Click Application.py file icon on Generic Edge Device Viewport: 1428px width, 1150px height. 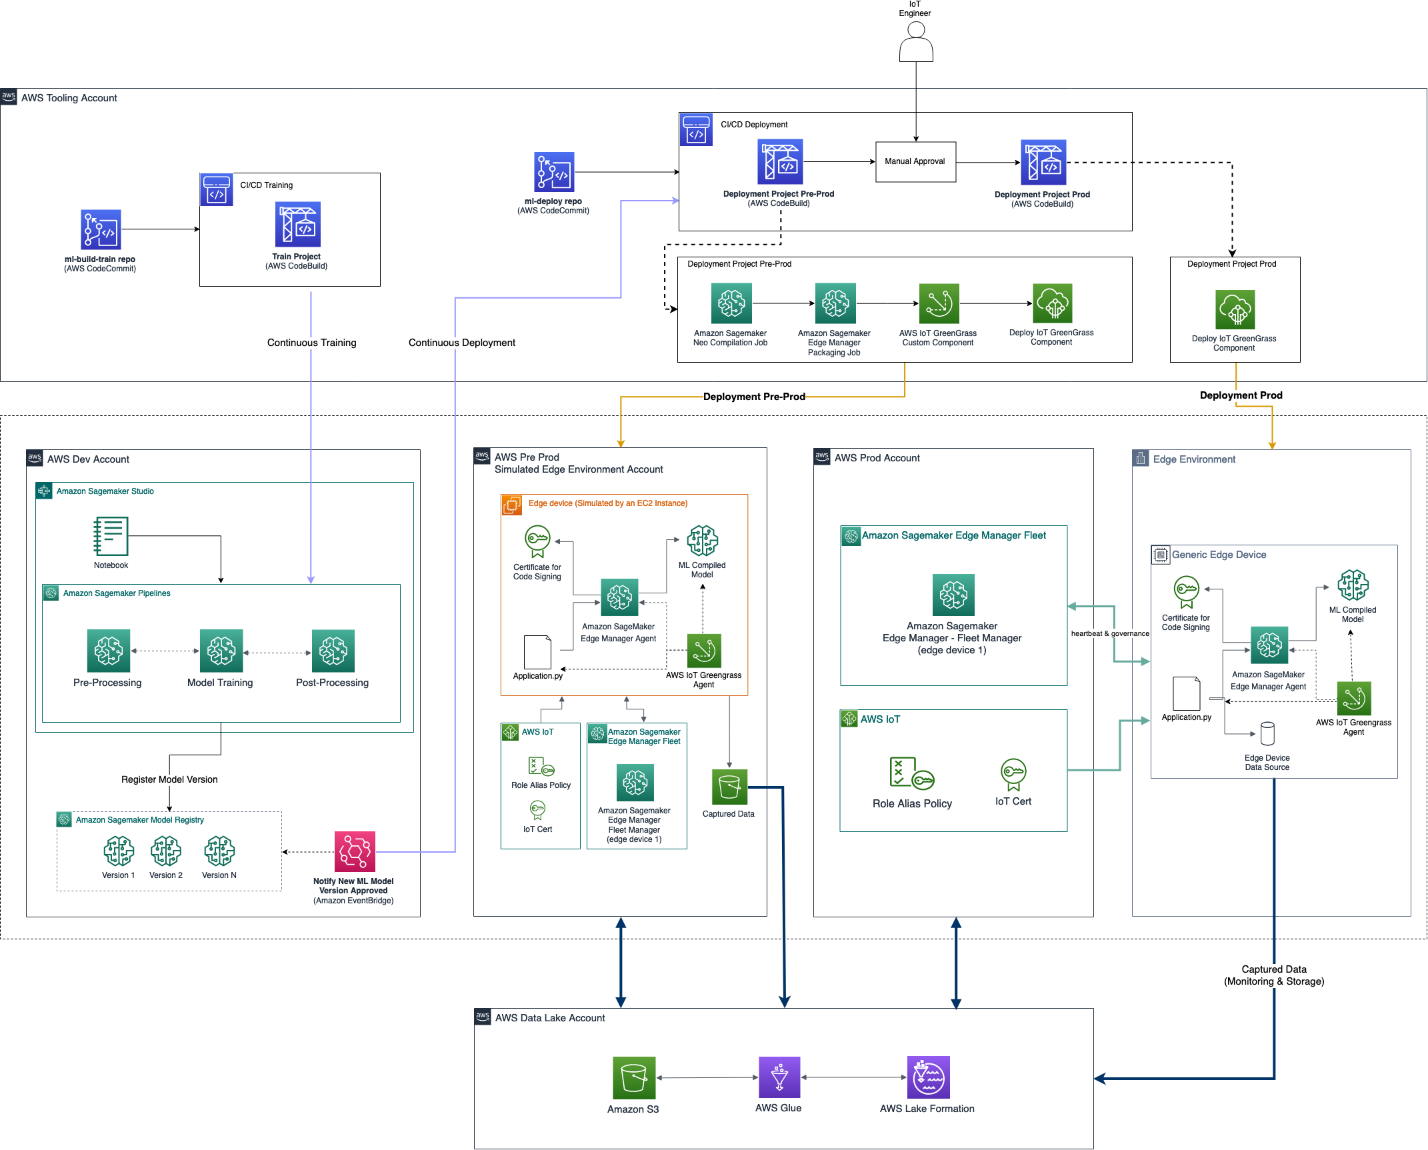(x=1187, y=694)
